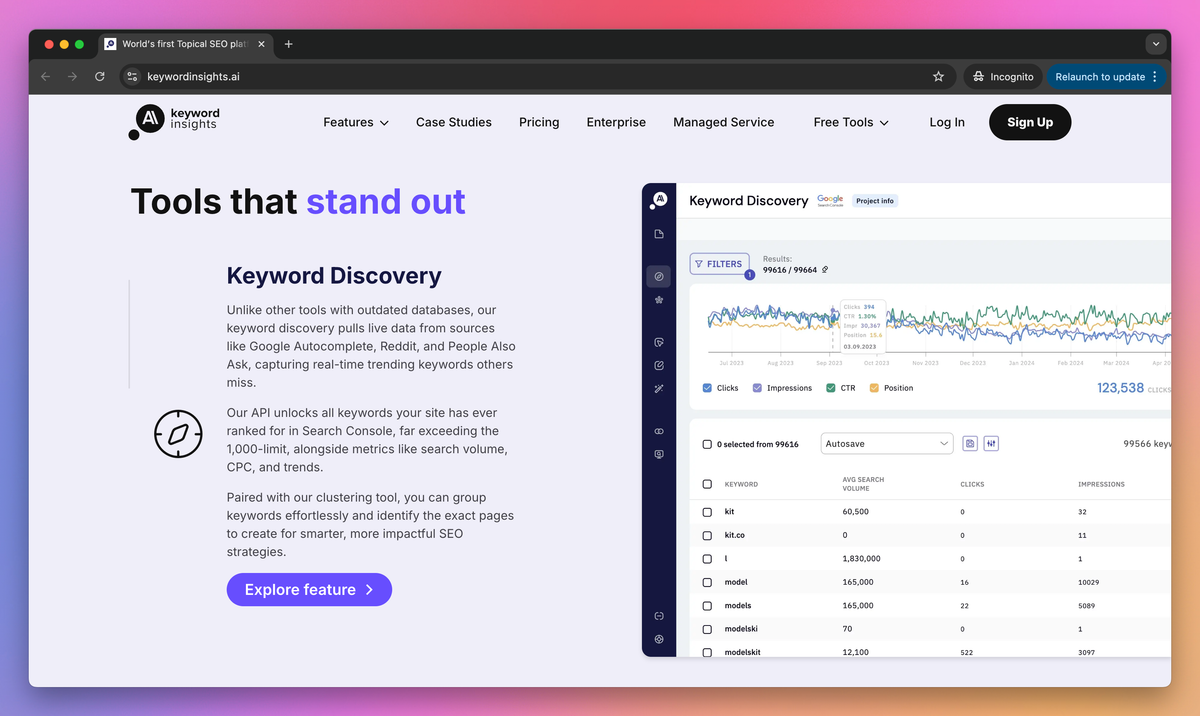Click the compass icon beside Keyword Discovery text
Viewport: 1200px width, 716px height.
click(x=178, y=433)
